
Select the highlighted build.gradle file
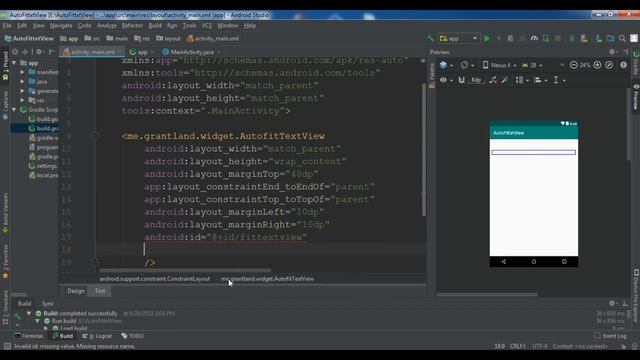coord(36,128)
